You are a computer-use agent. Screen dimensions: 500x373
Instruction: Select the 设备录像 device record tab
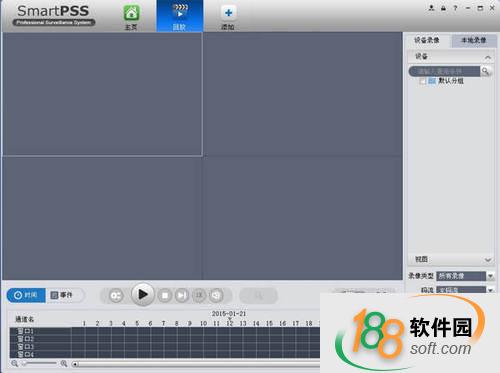coord(427,40)
